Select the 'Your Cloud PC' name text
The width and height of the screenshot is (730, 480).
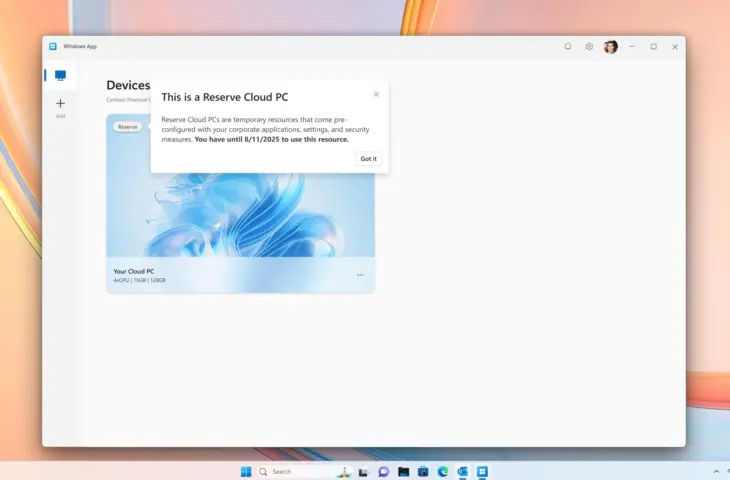tap(134, 271)
